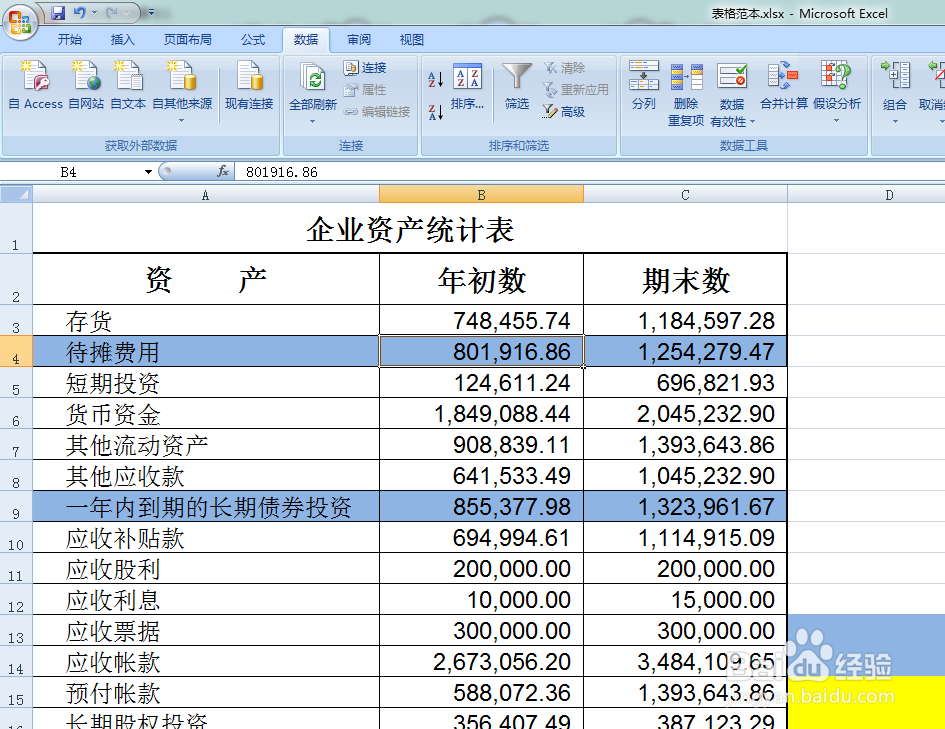Click the Select All corner button

coord(16,194)
